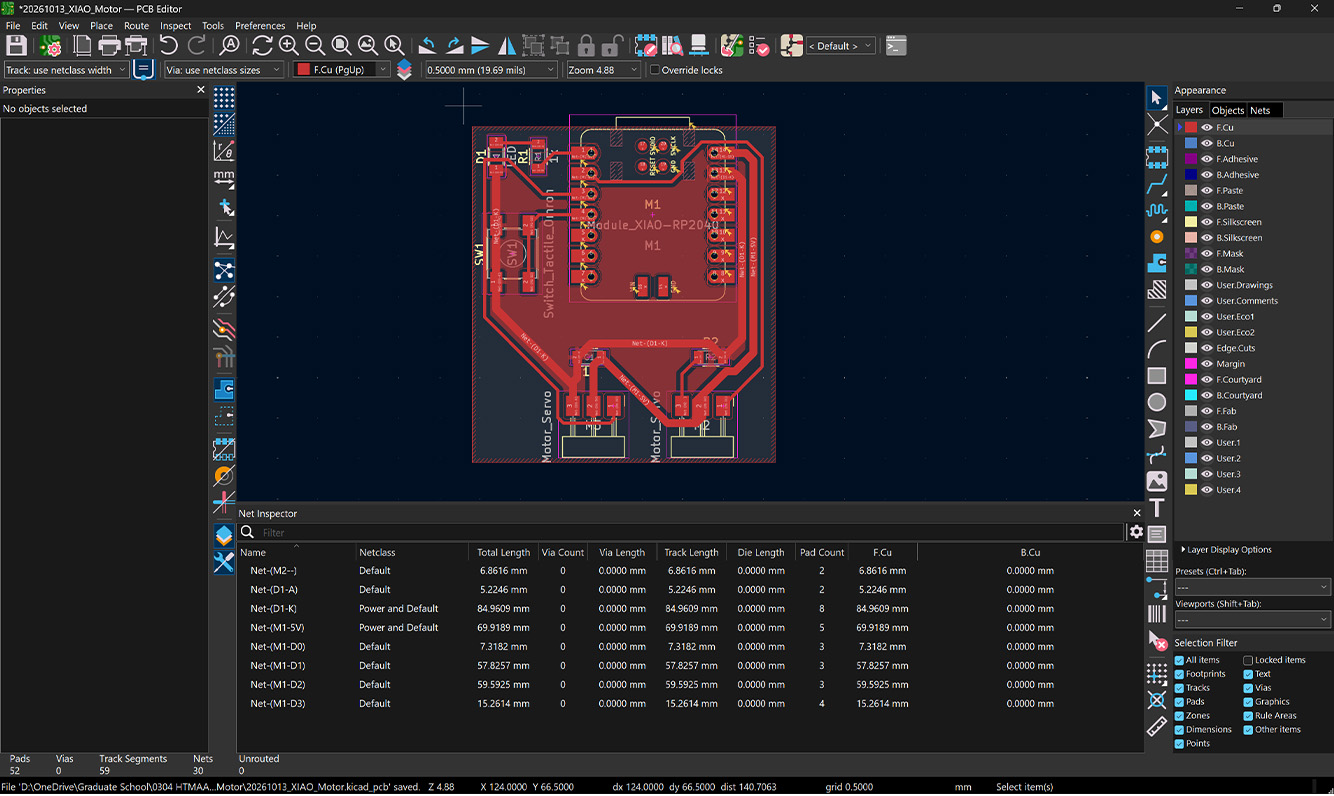The height and width of the screenshot is (796, 1334).
Task: Expand Layer Display Options
Action: [1228, 550]
